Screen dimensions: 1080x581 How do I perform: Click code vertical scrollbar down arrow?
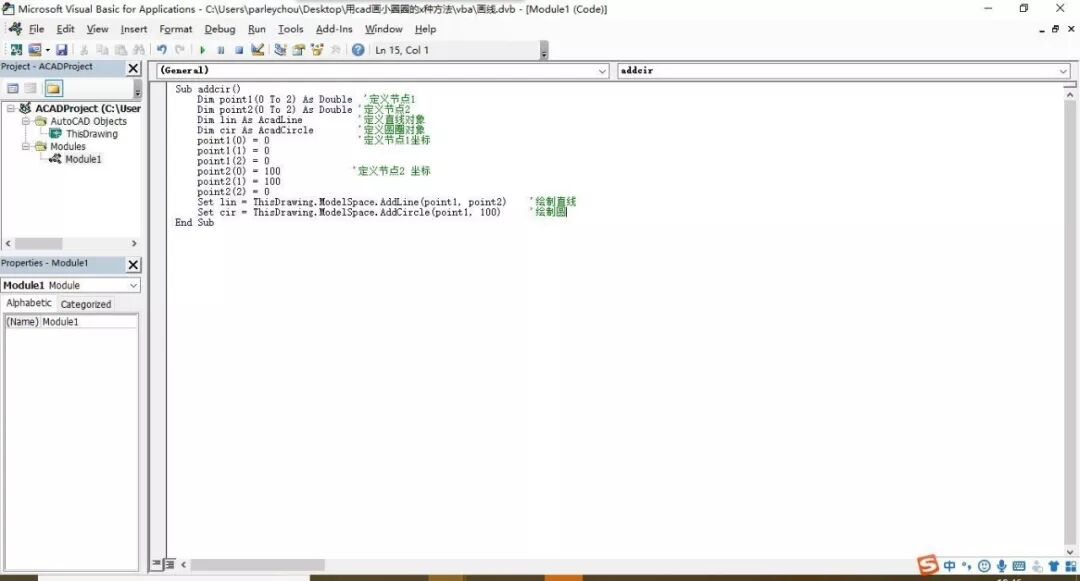click(1070, 551)
